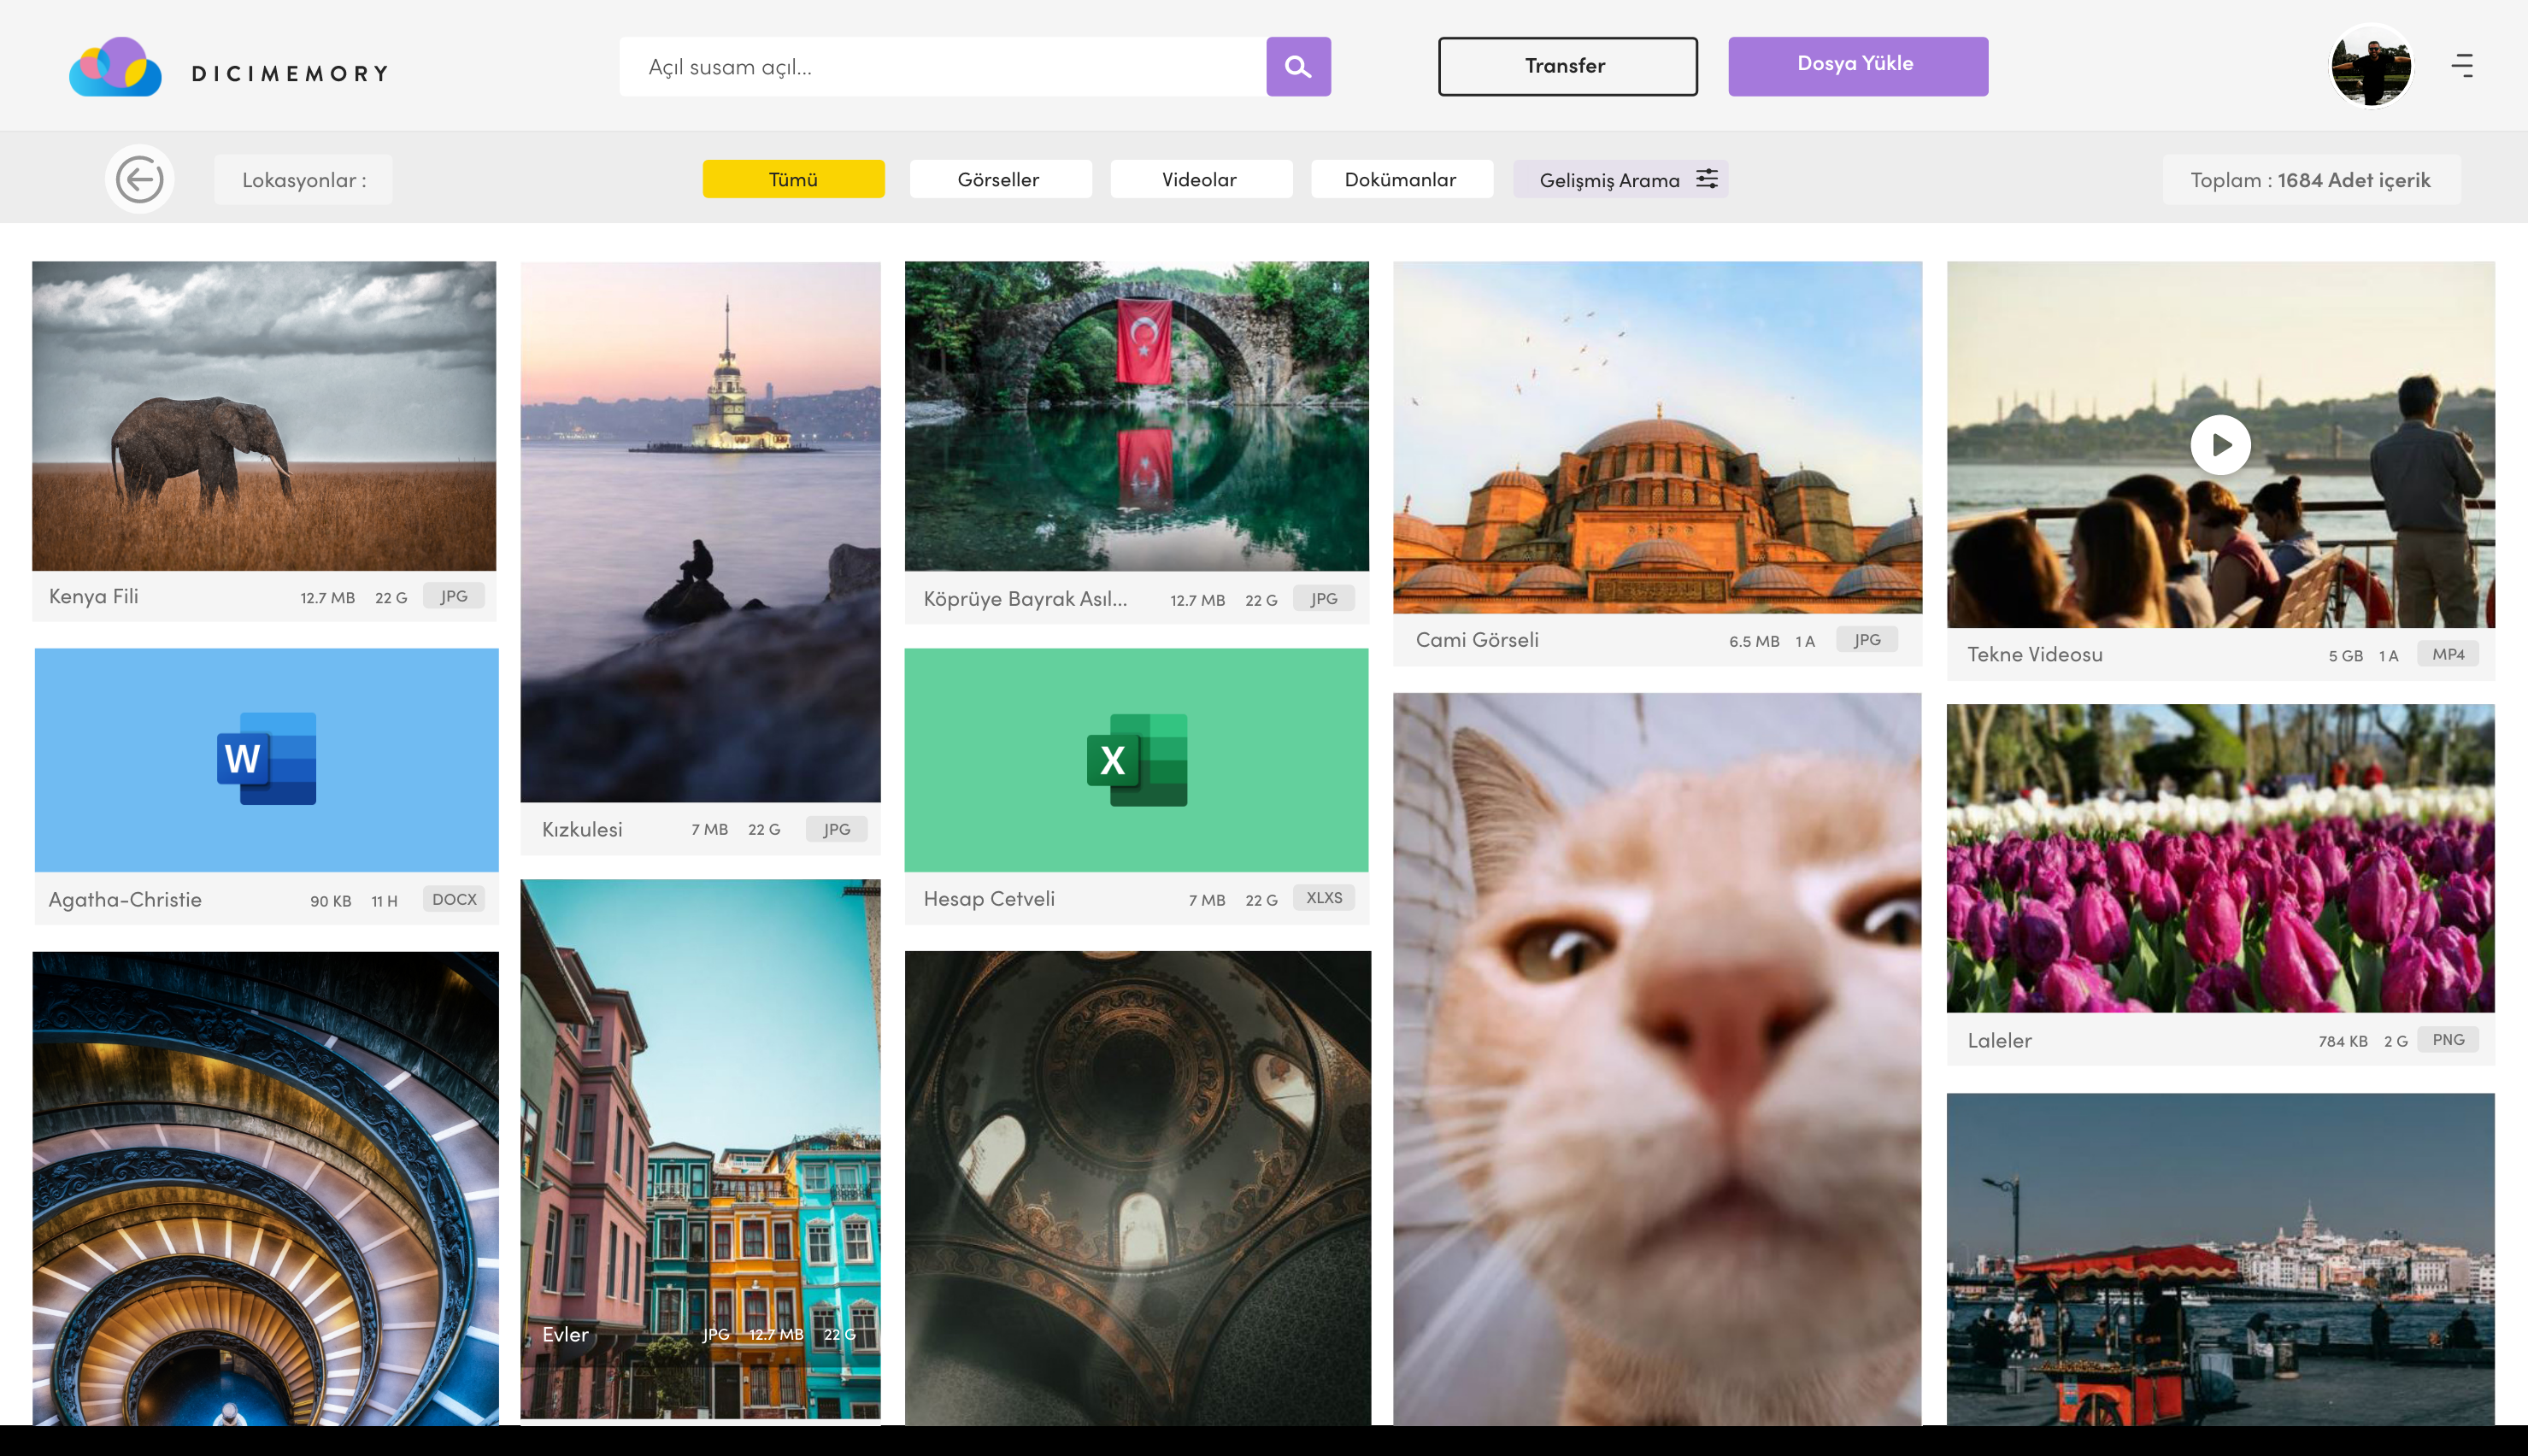2528x1456 pixels.
Task: Click the Evler caption text
Action: coord(565,1335)
